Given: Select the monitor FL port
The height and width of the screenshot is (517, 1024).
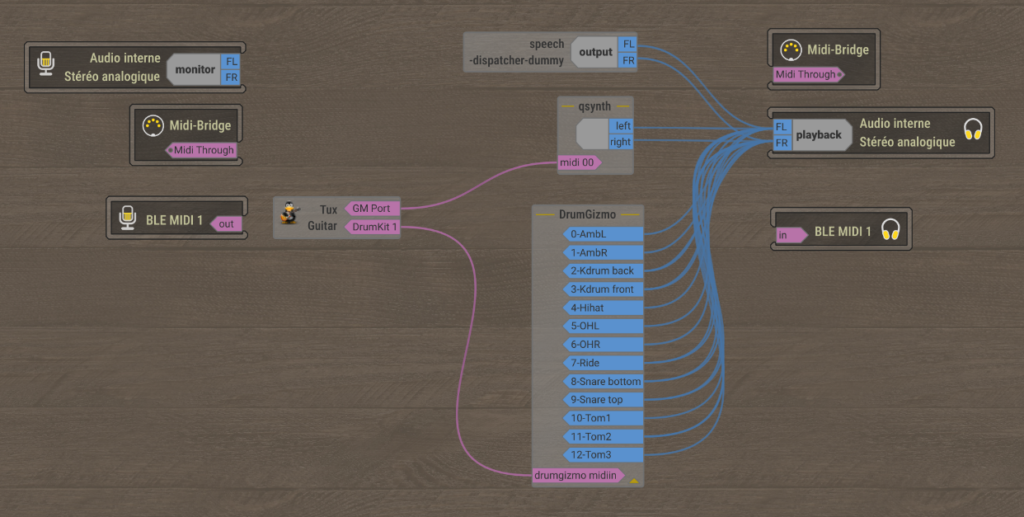Looking at the screenshot, I should (231, 61).
